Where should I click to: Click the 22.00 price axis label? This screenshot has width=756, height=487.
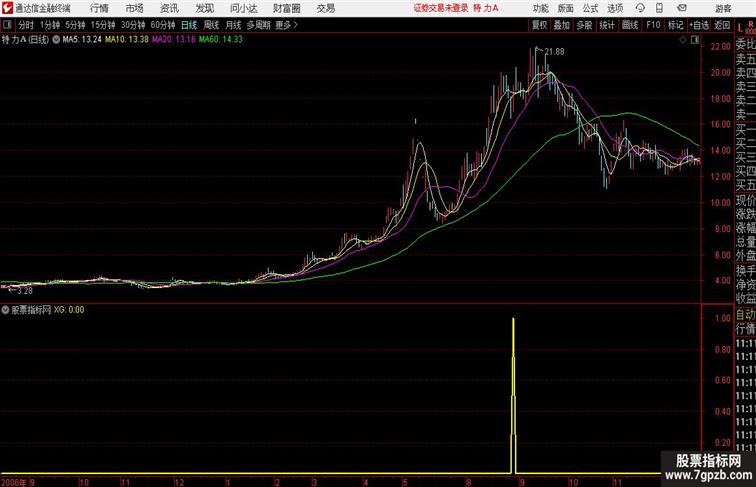(x=720, y=47)
